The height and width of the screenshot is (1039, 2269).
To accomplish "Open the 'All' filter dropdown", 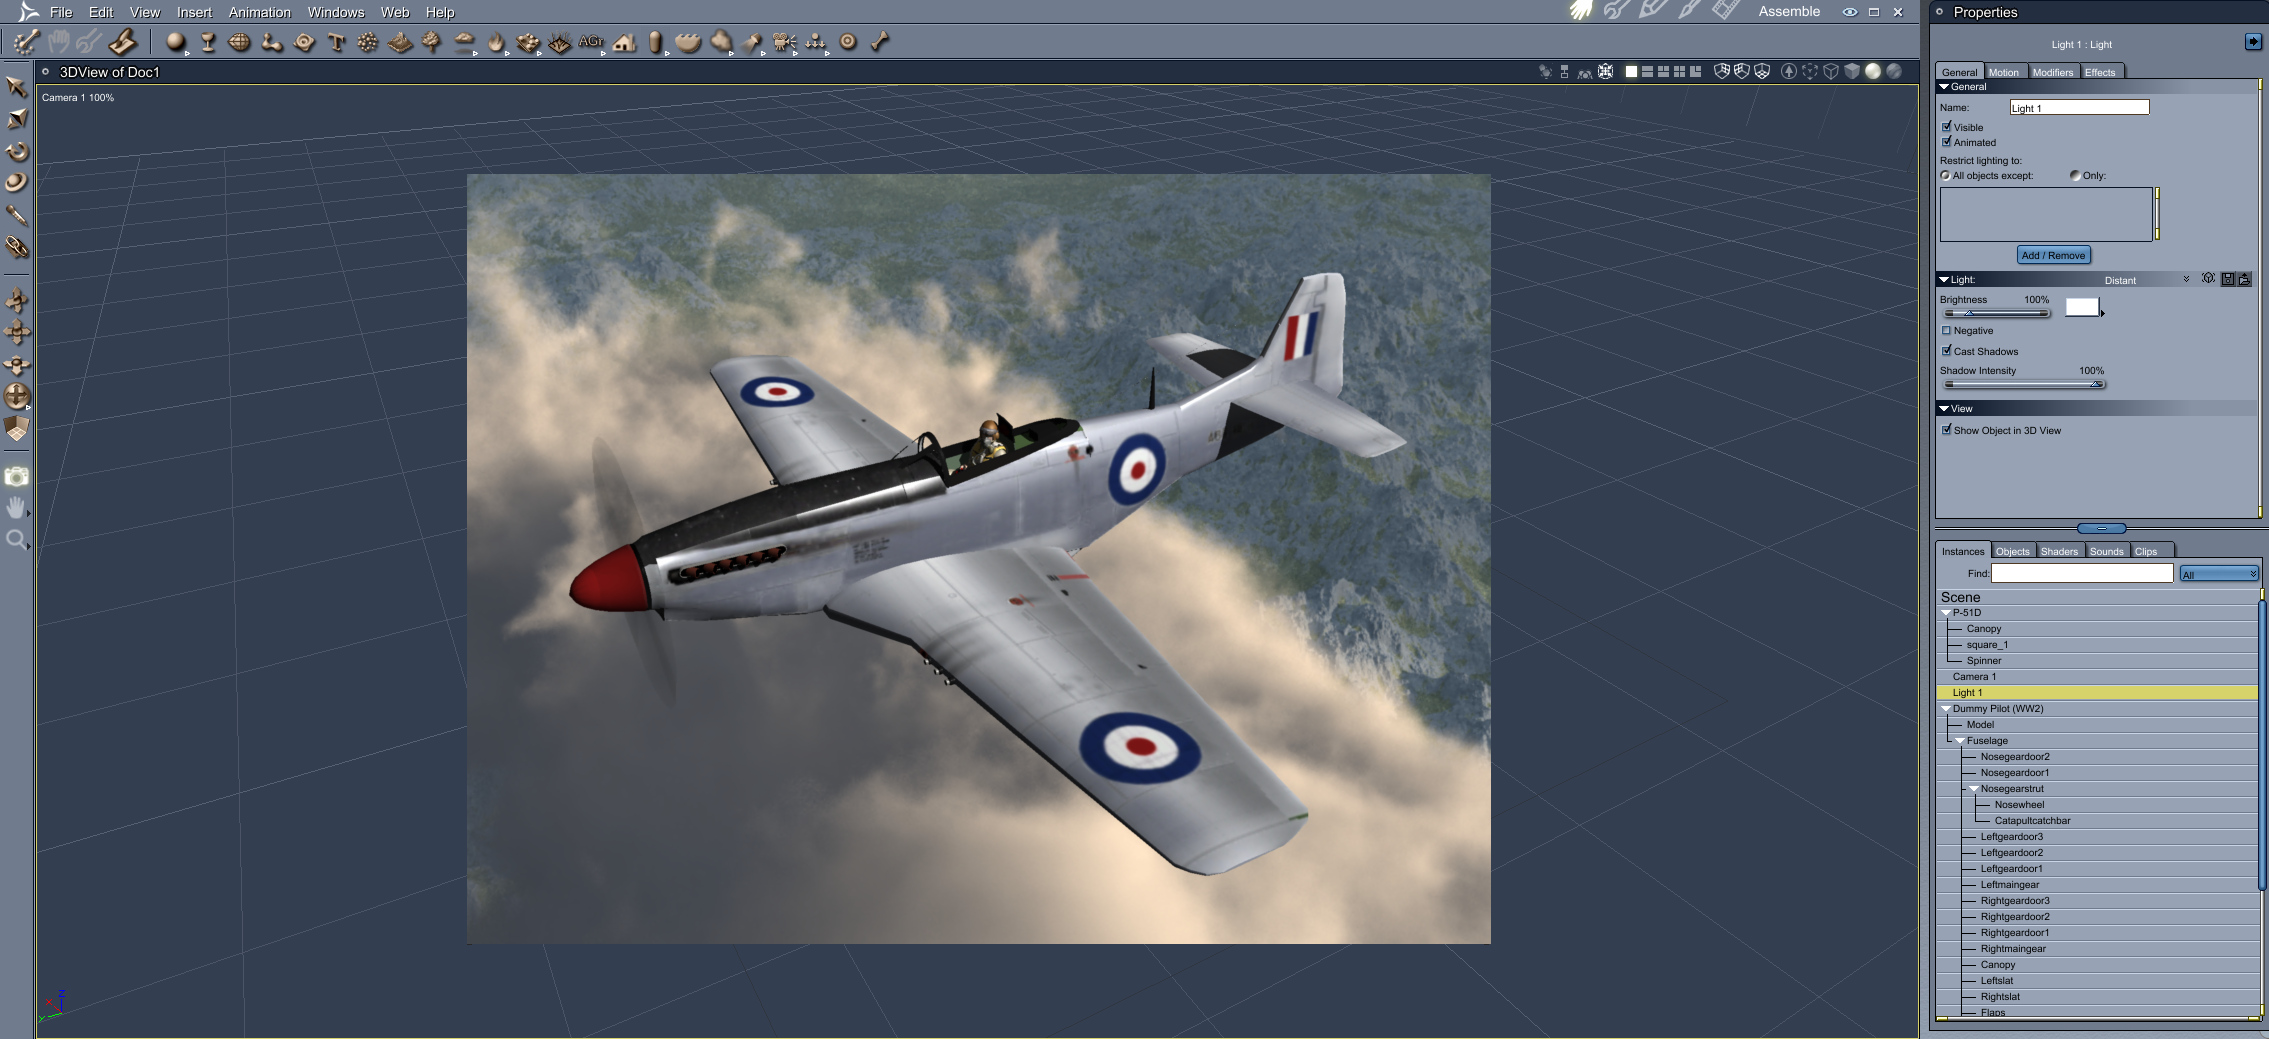I will (2219, 574).
